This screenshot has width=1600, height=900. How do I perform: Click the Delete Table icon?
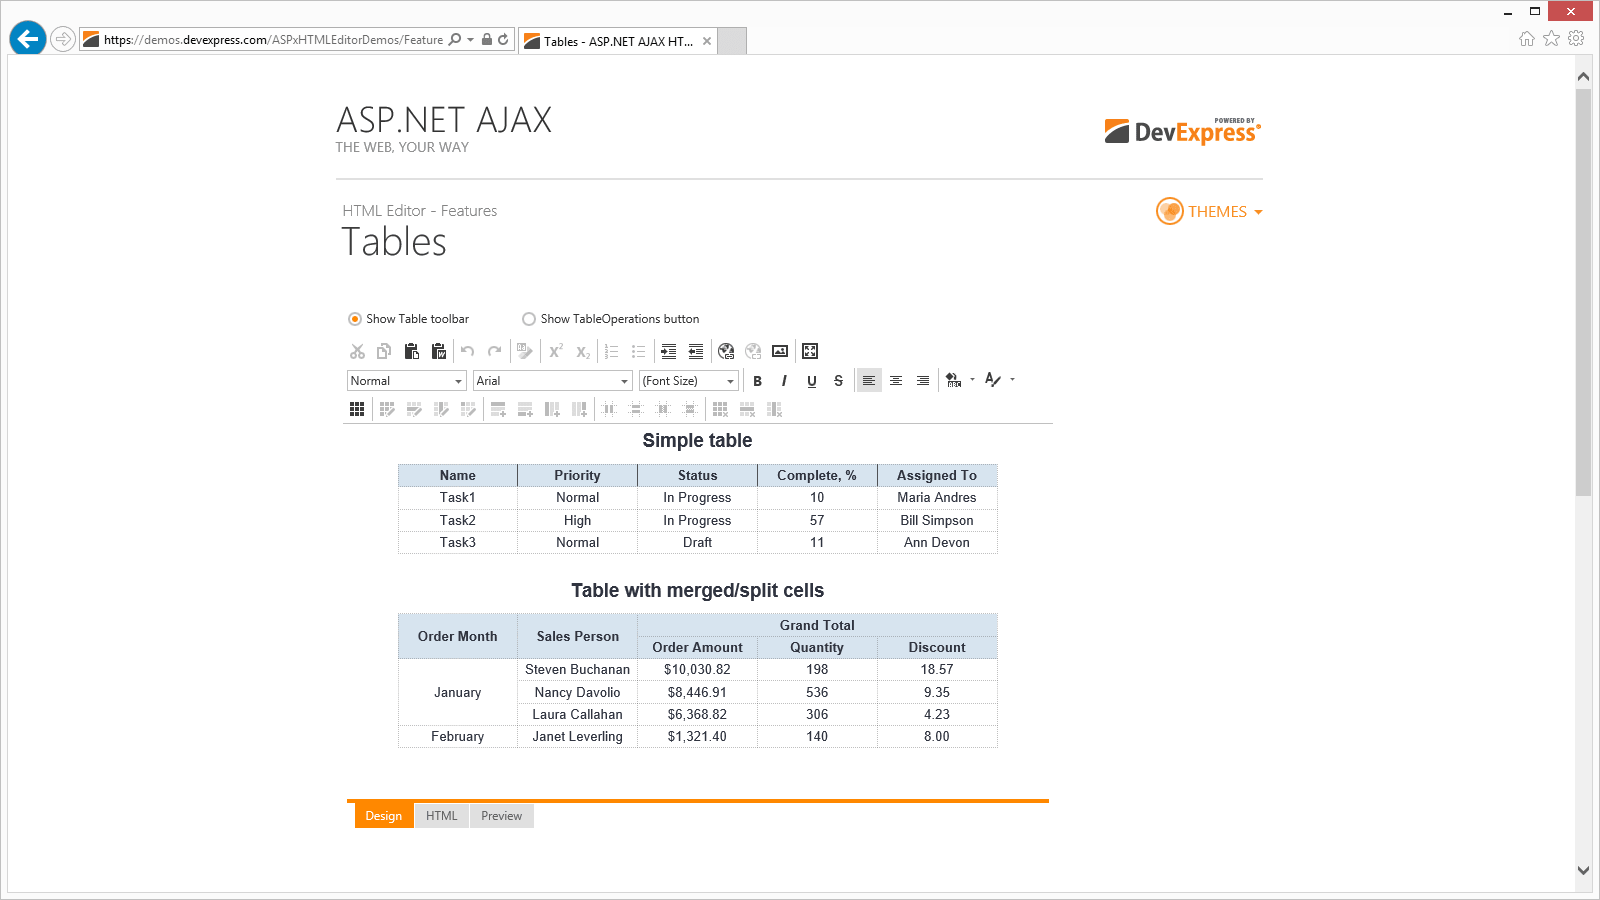(720, 409)
